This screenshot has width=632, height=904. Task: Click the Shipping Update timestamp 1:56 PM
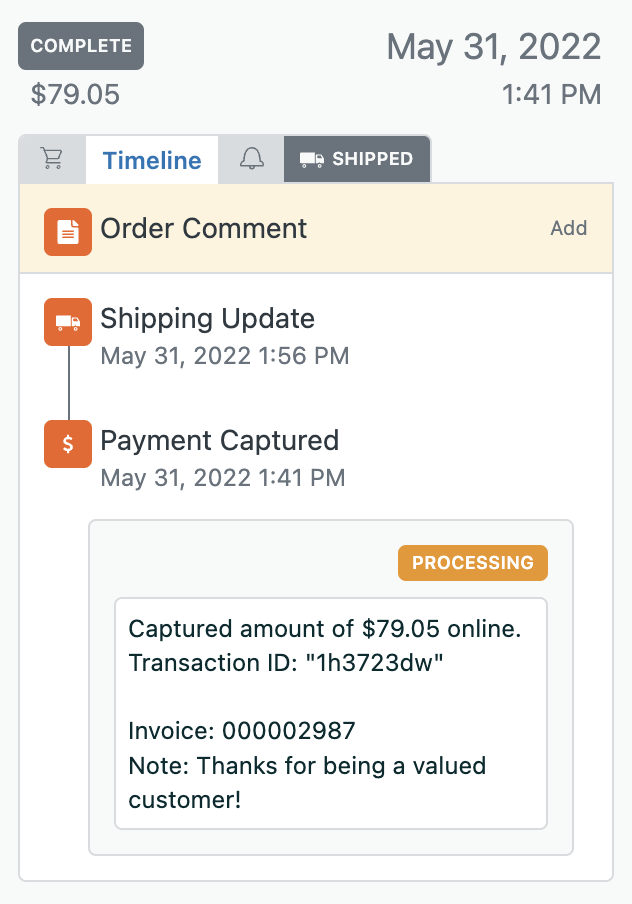pos(225,356)
